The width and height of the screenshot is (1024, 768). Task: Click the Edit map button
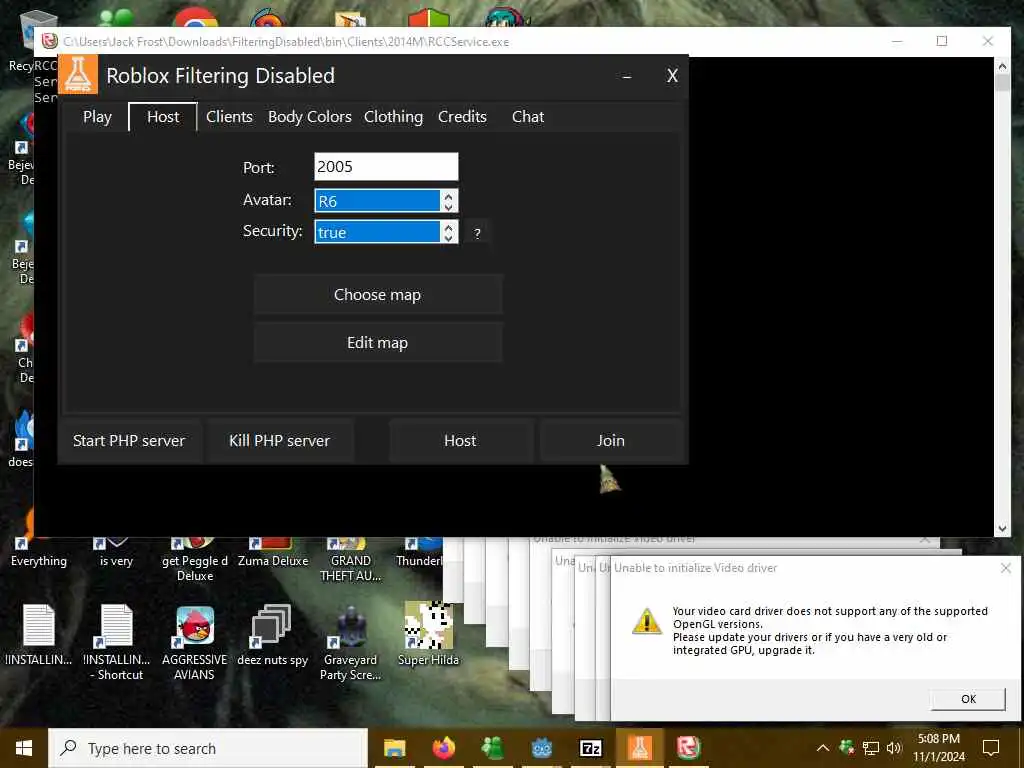point(377,342)
